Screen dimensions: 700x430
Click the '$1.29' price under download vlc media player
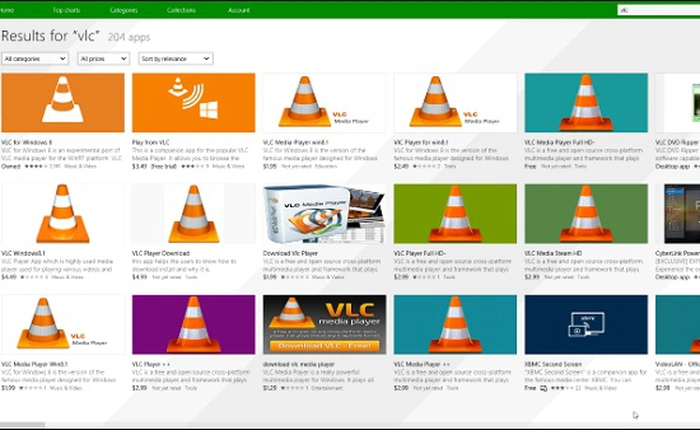point(270,388)
